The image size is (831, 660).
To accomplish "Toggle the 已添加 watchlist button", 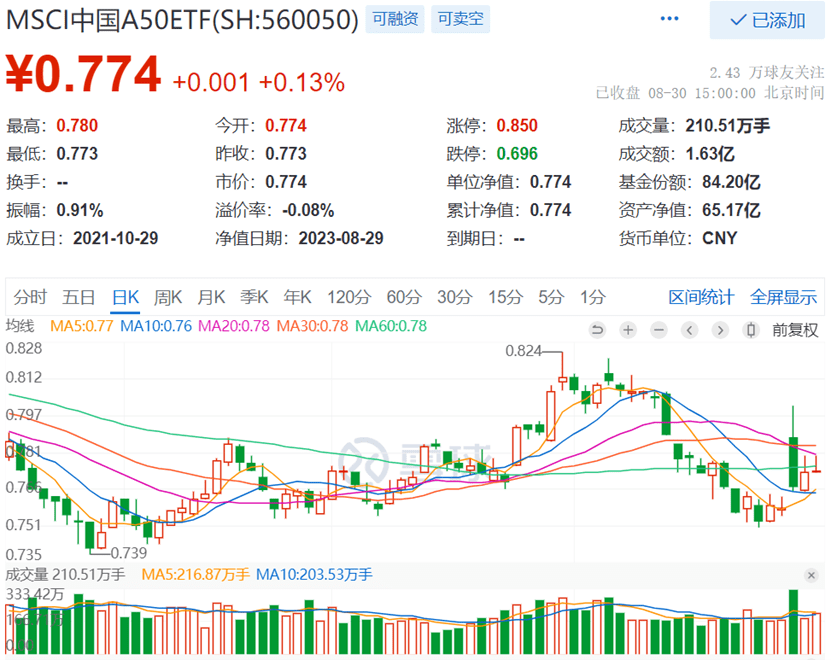I will [x=767, y=20].
